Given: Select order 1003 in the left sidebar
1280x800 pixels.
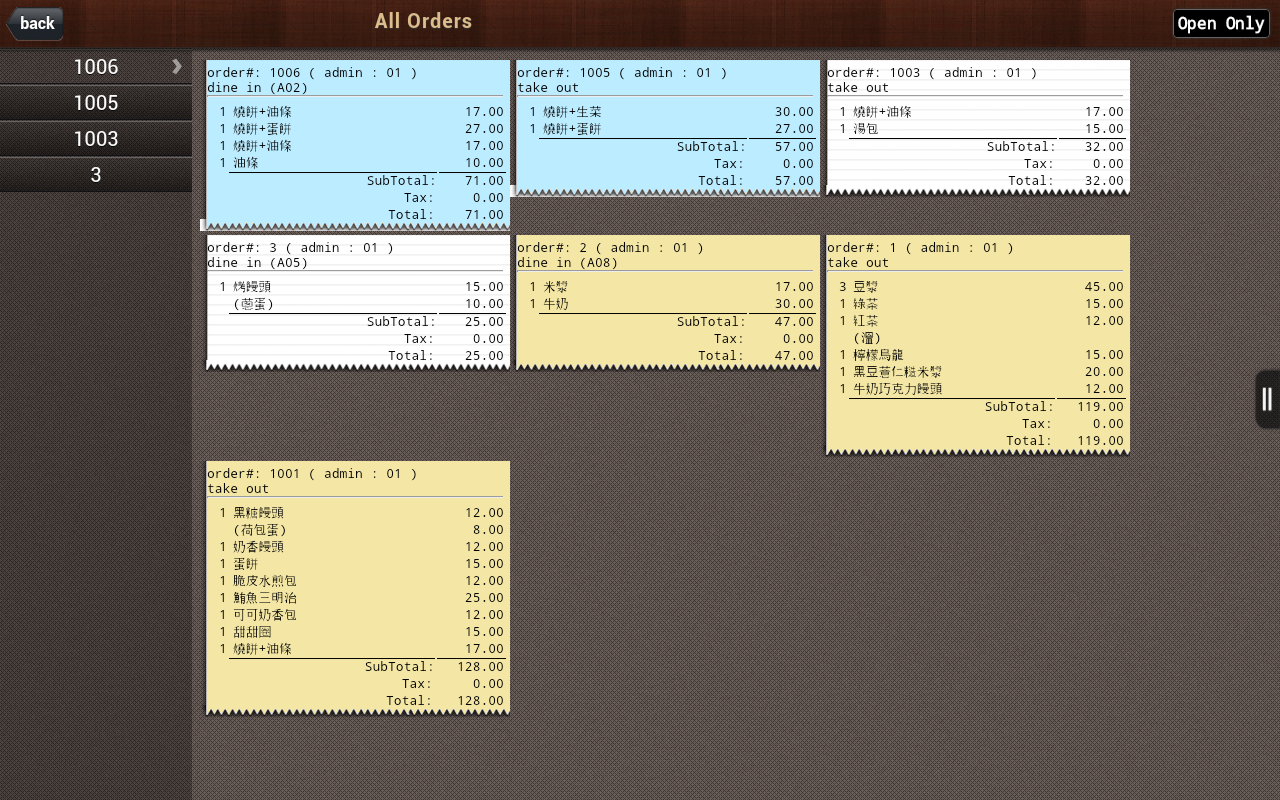Looking at the screenshot, I should tap(96, 138).
